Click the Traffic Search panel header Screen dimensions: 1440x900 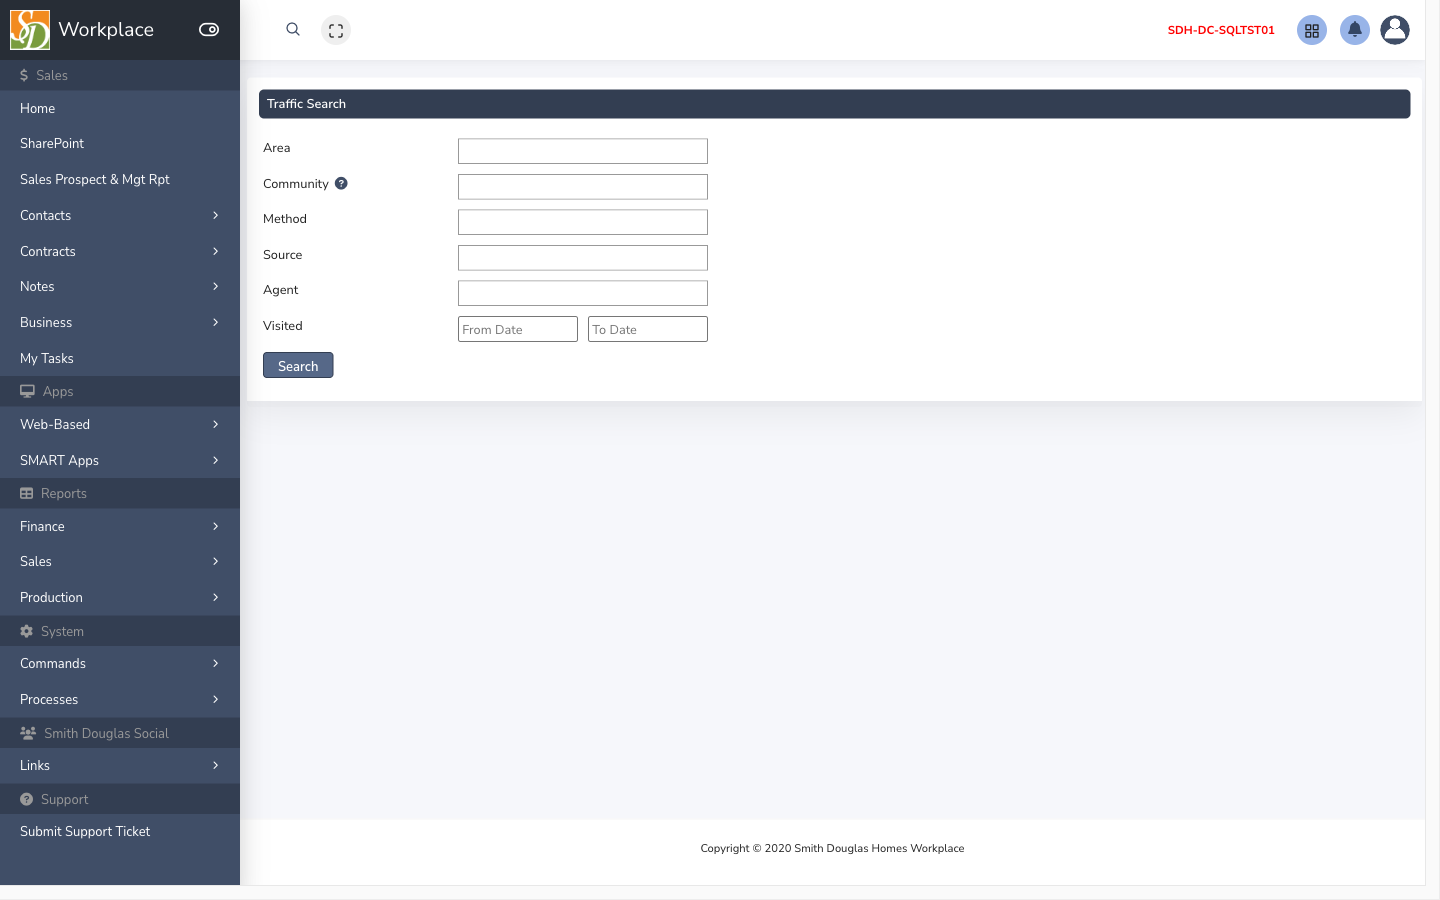click(x=835, y=104)
